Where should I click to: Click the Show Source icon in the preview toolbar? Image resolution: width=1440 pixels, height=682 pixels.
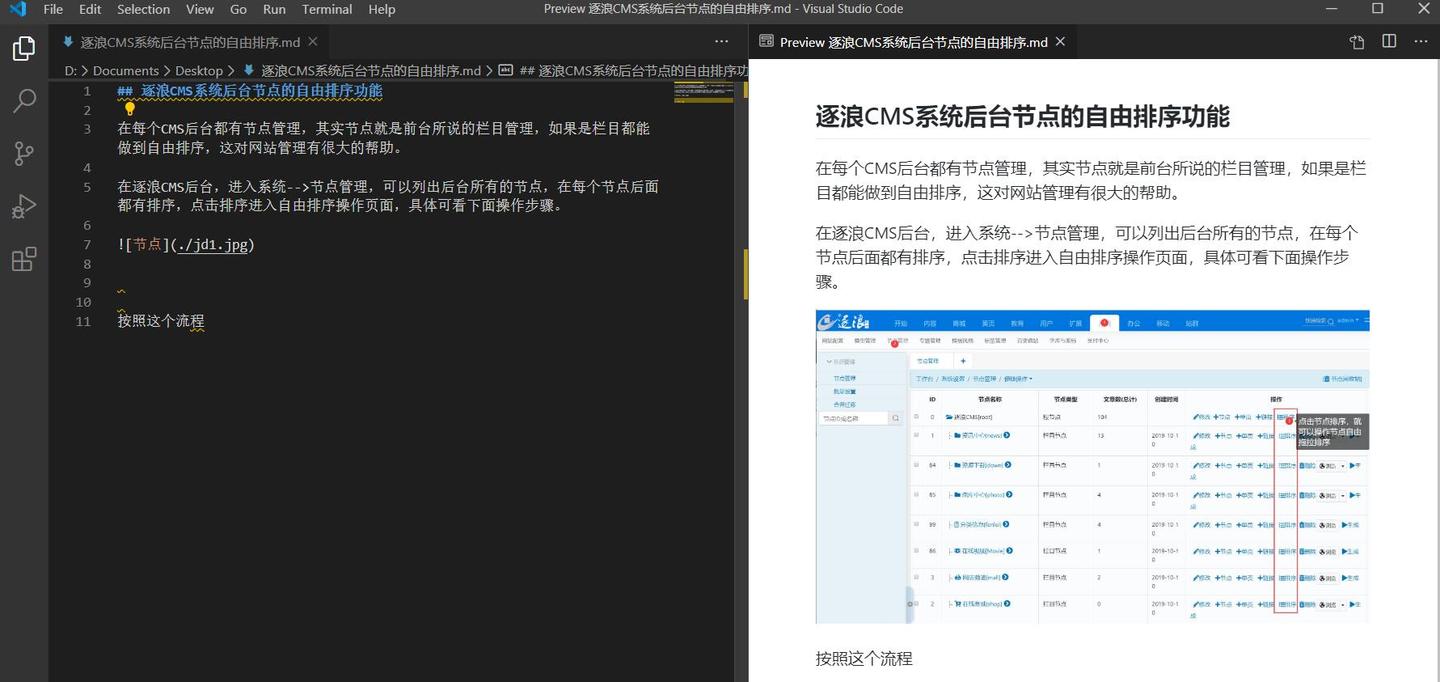coord(1356,42)
